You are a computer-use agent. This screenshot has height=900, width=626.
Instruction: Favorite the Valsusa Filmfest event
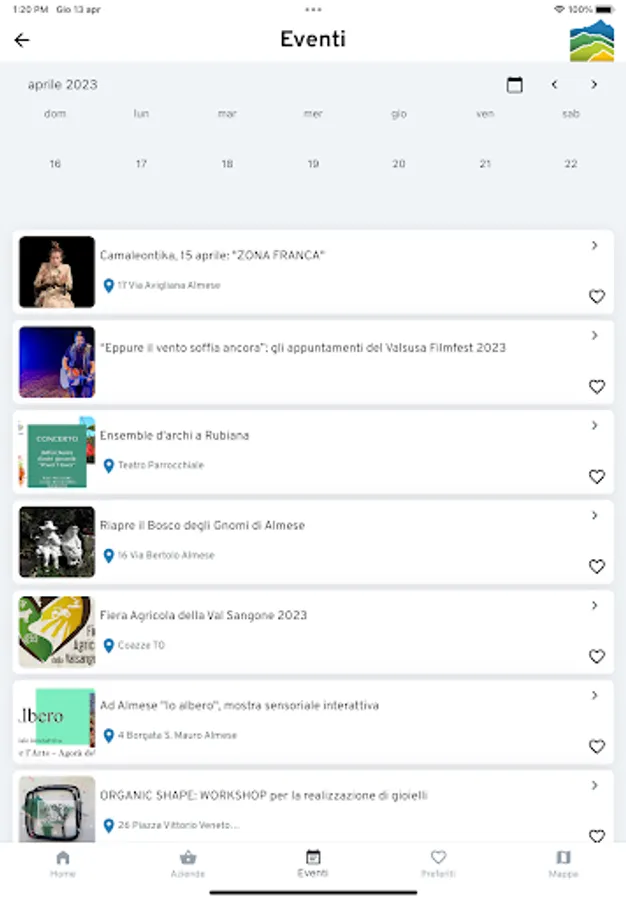(x=597, y=387)
